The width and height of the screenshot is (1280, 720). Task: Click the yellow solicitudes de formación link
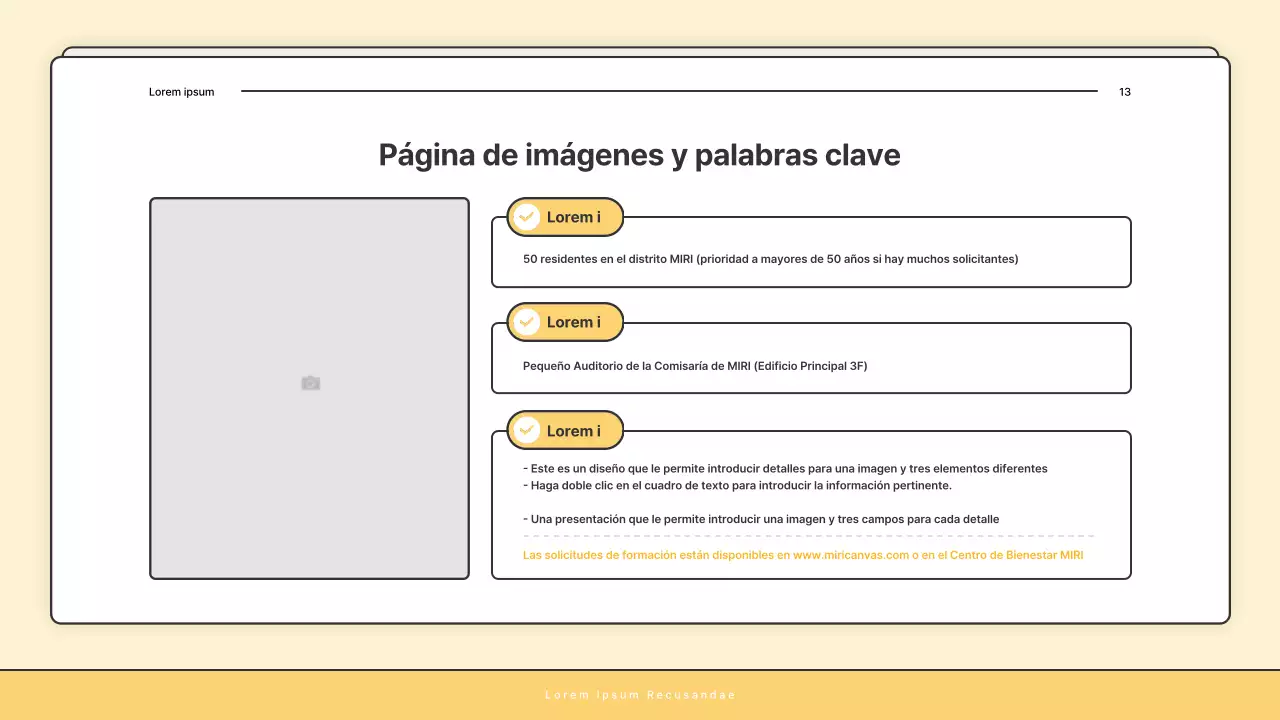click(802, 555)
